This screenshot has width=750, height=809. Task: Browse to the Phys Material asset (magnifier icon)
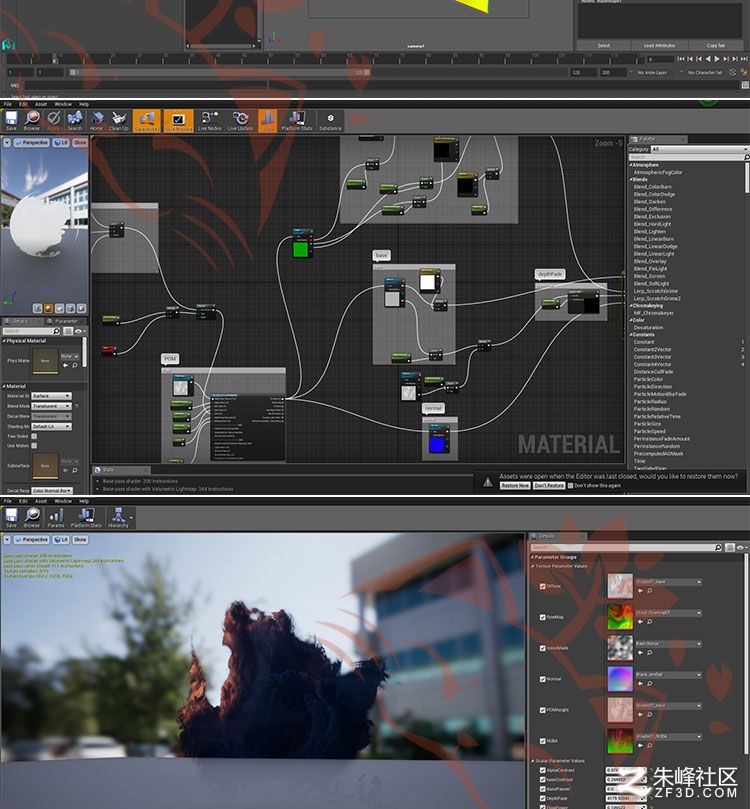pos(75,365)
